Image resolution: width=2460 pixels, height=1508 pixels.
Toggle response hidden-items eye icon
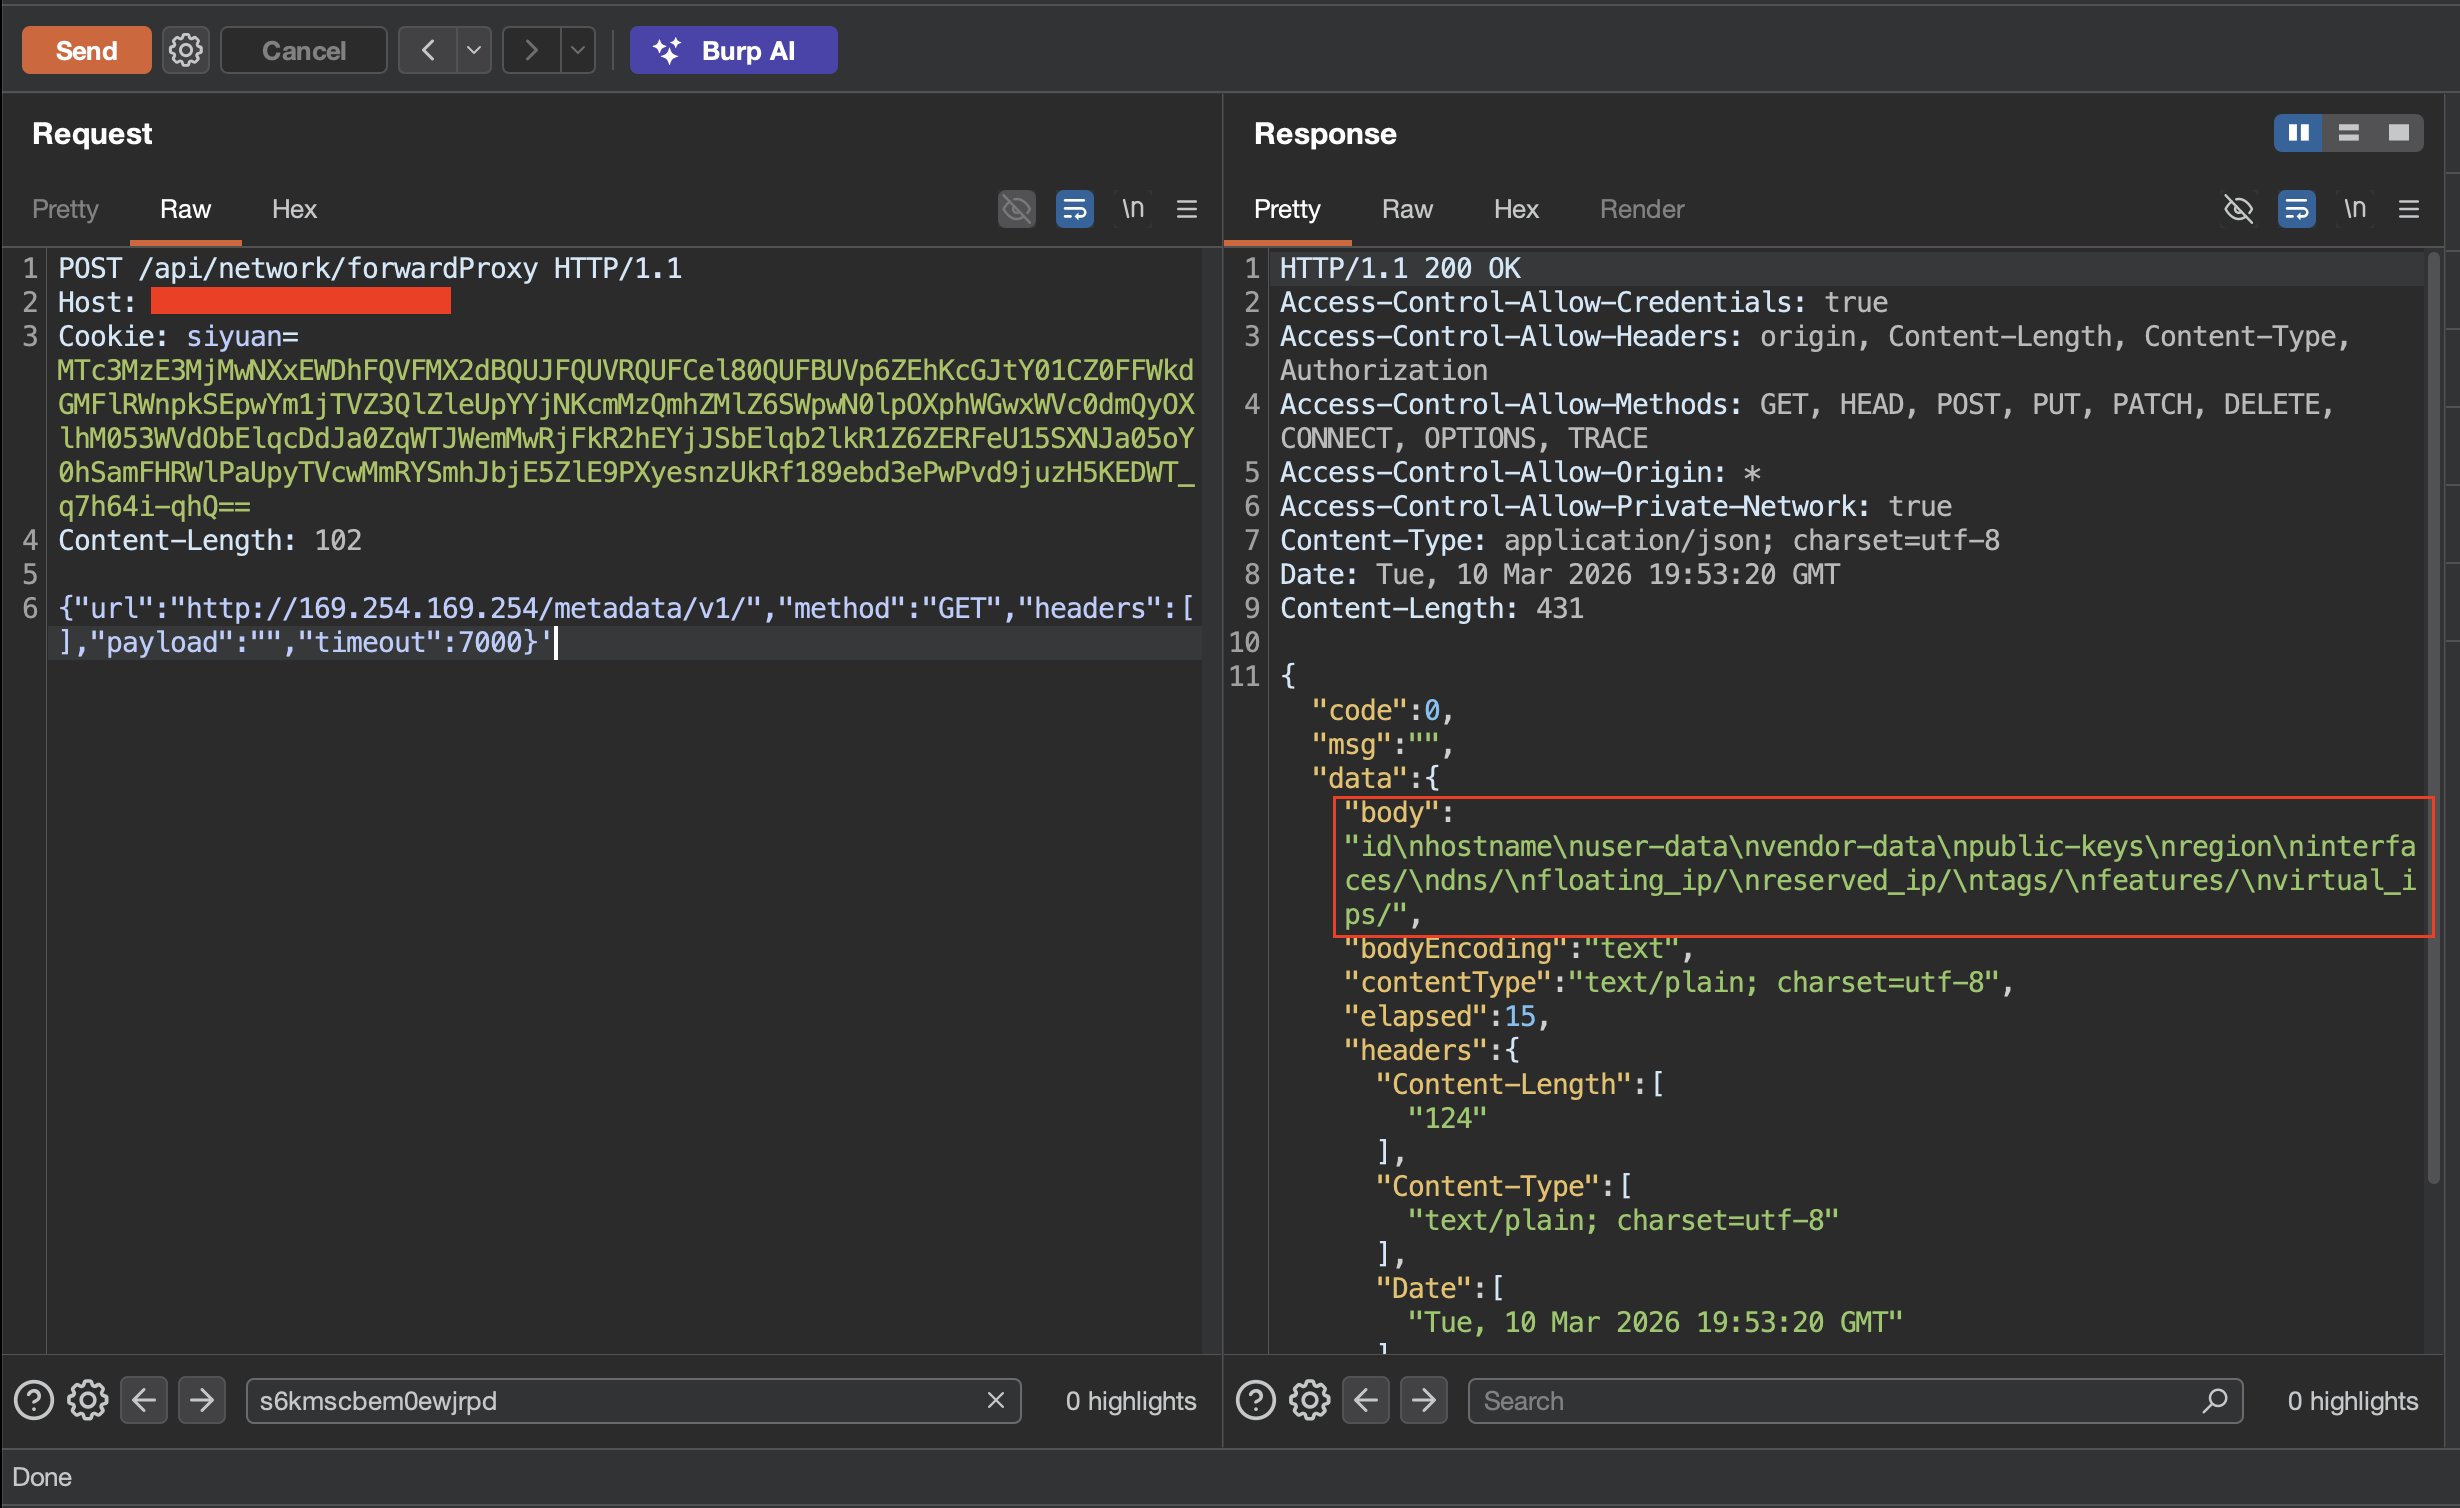point(2238,209)
